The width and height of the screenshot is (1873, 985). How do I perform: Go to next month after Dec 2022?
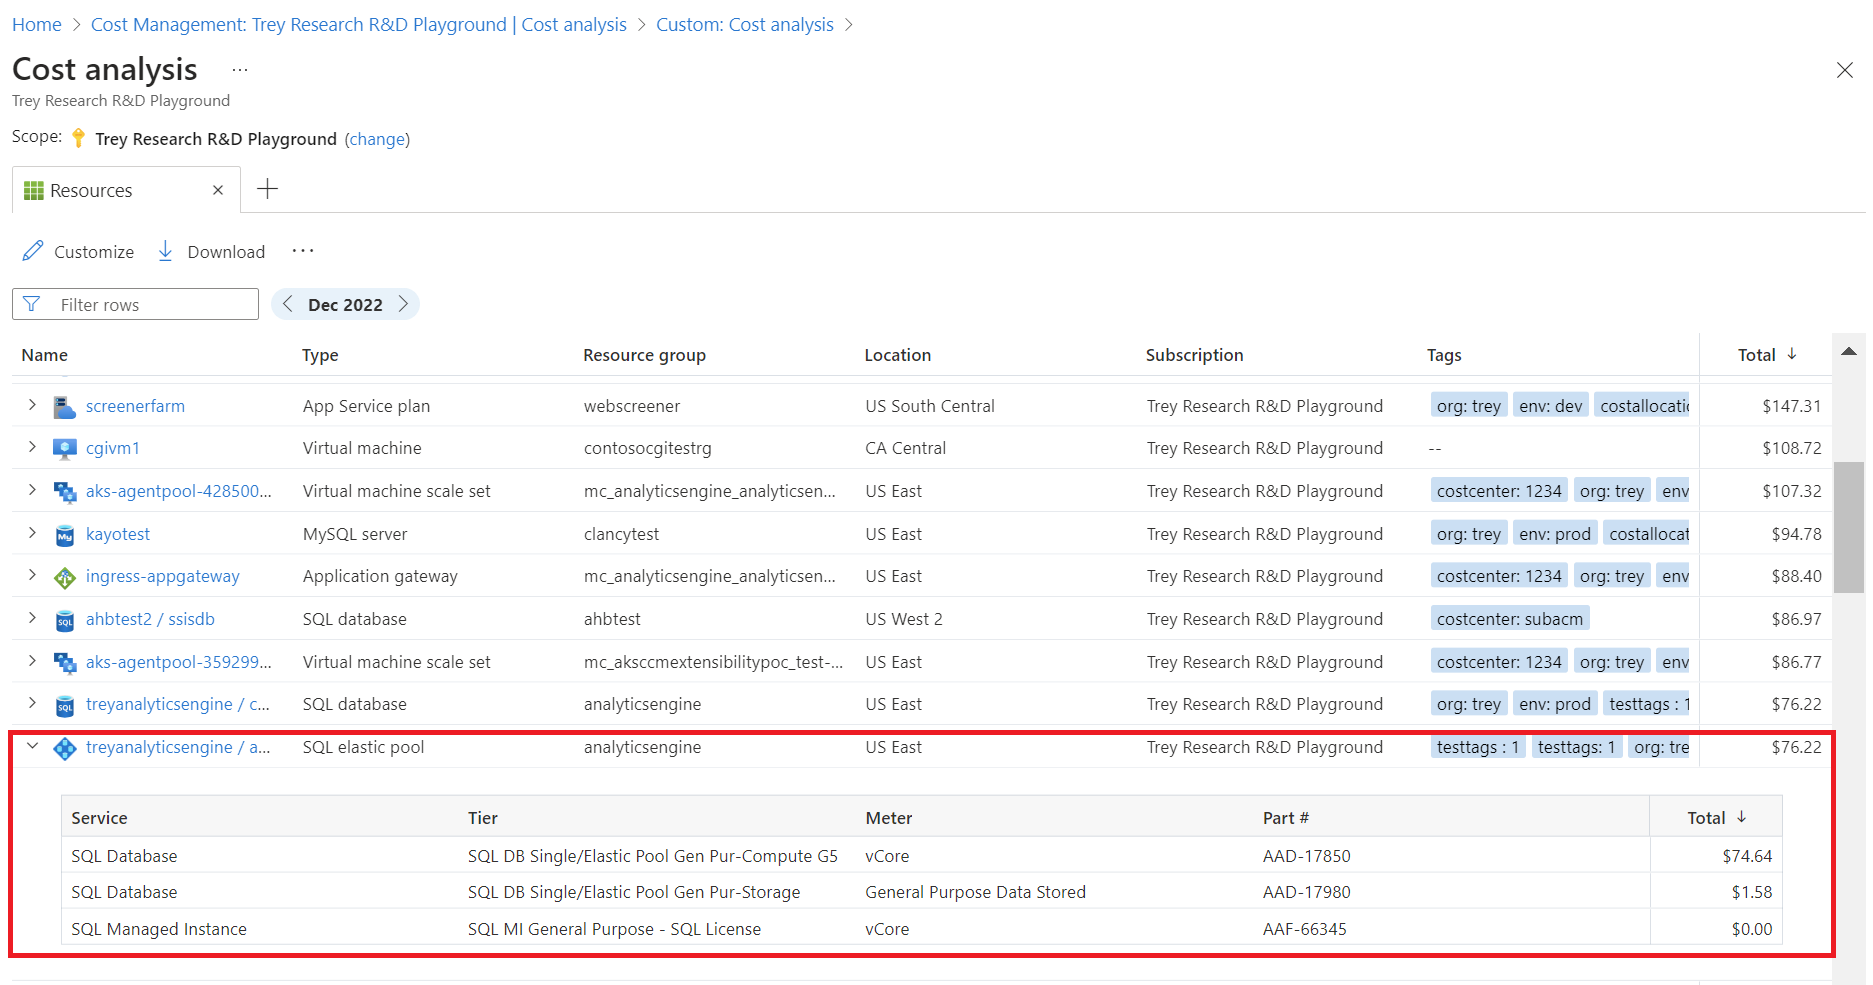(x=403, y=304)
